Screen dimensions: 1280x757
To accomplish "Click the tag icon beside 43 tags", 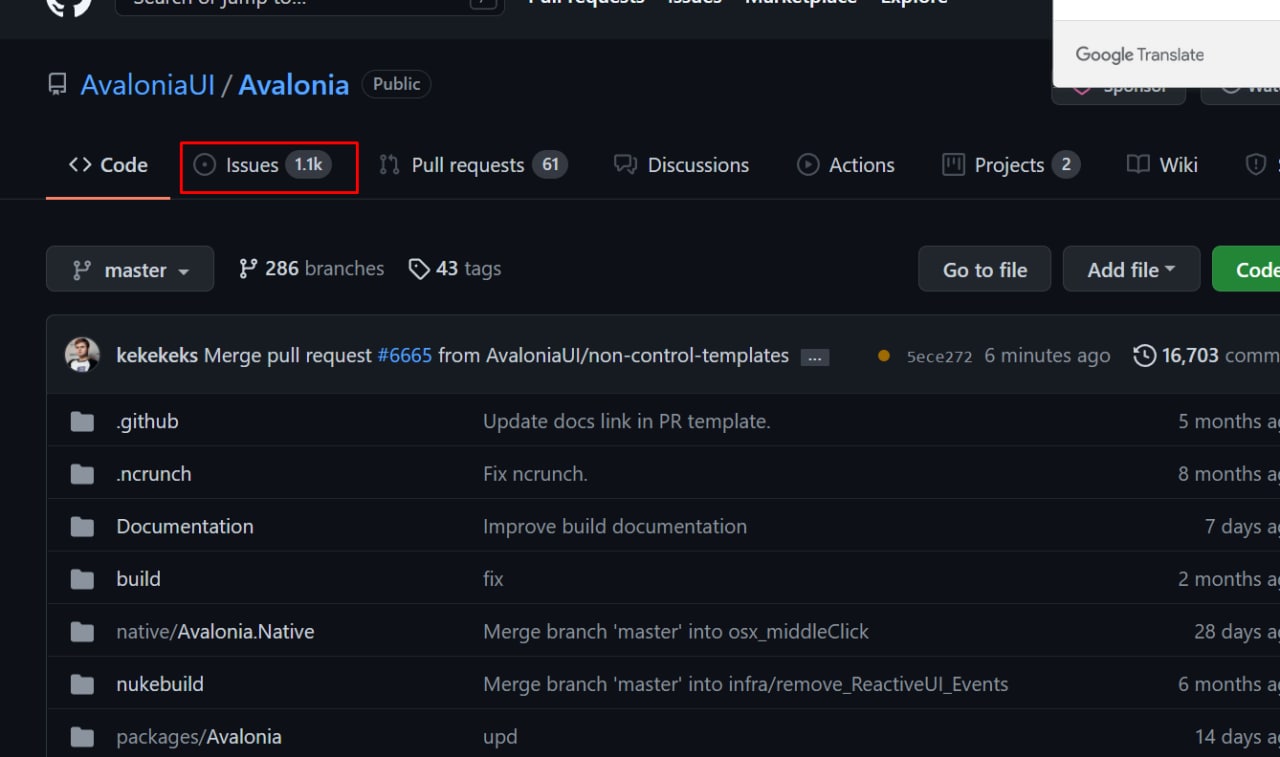I will click(x=419, y=269).
